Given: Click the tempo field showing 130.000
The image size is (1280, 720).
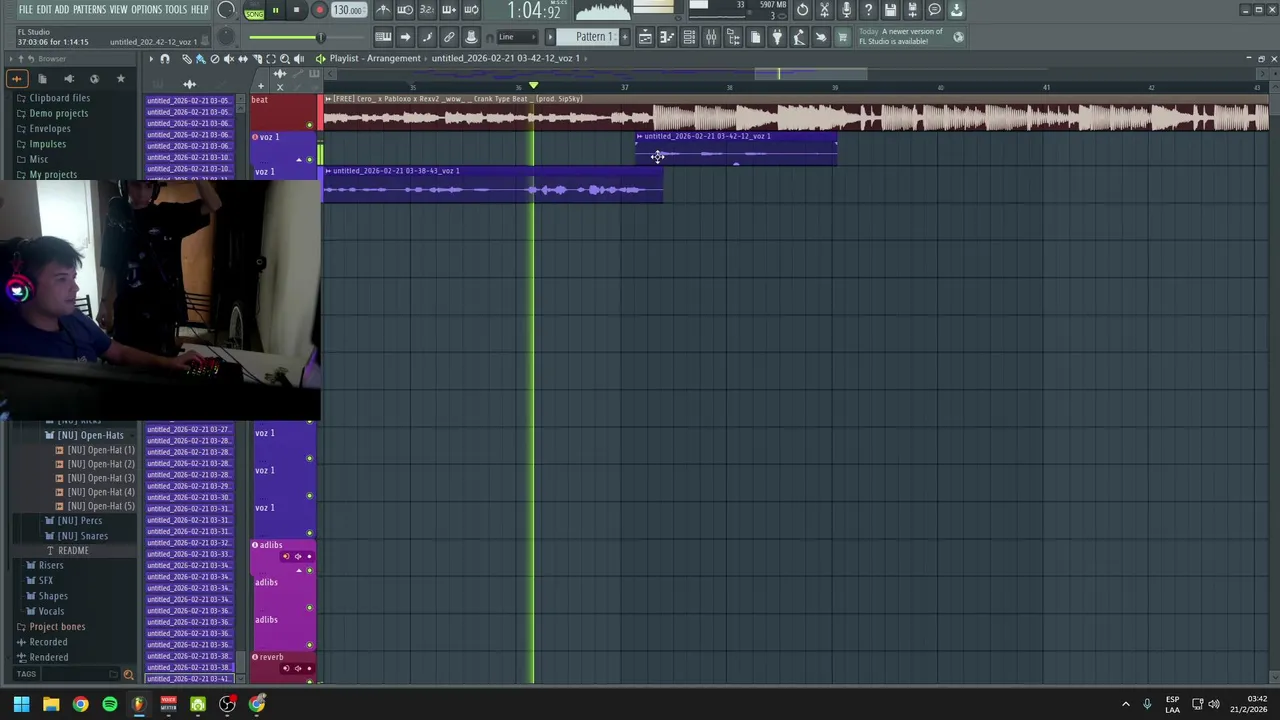Looking at the screenshot, I should click(347, 11).
